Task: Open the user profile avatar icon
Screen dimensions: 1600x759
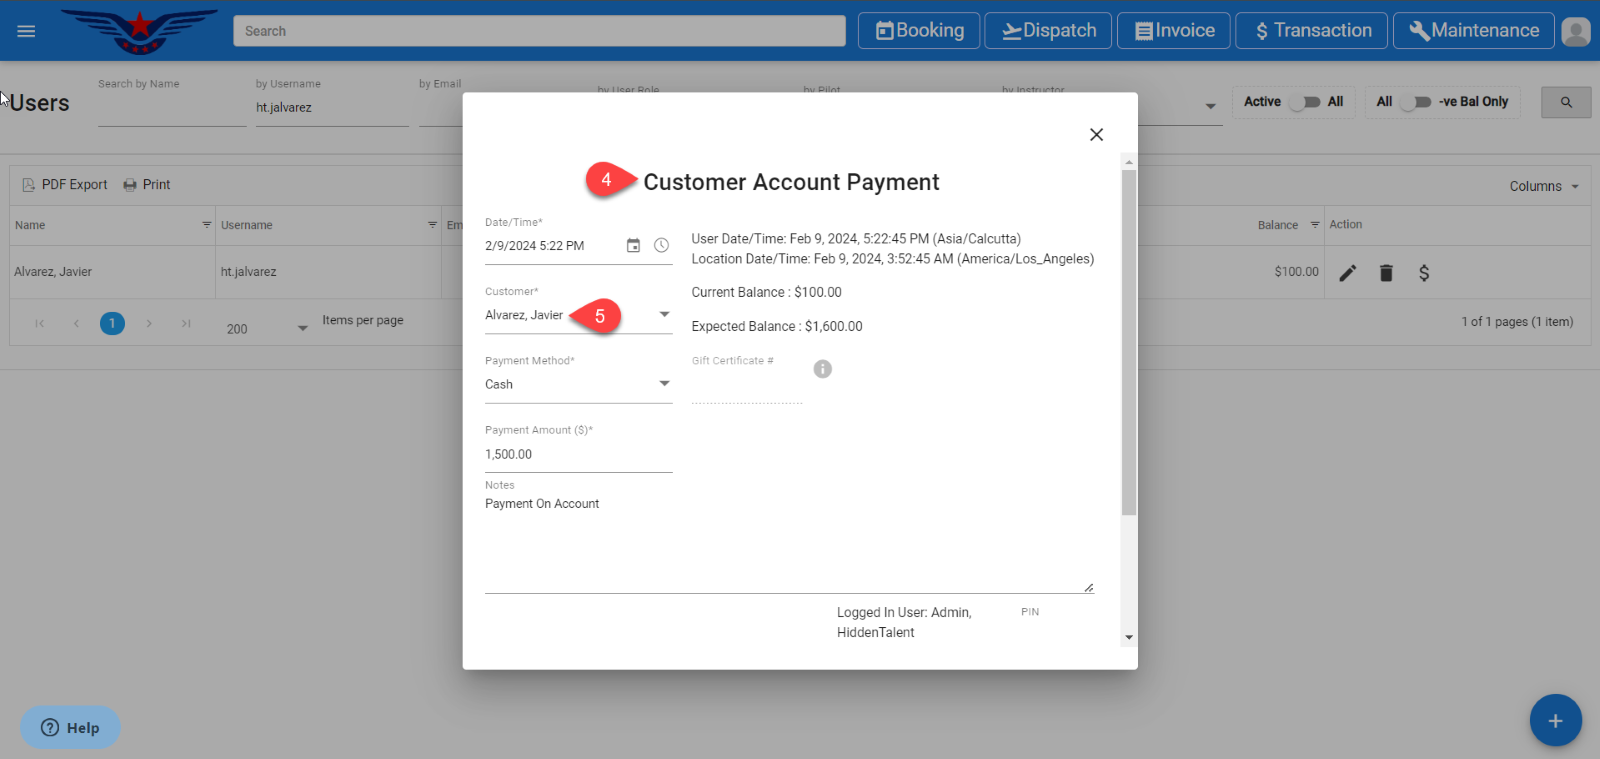Action: coord(1576,31)
